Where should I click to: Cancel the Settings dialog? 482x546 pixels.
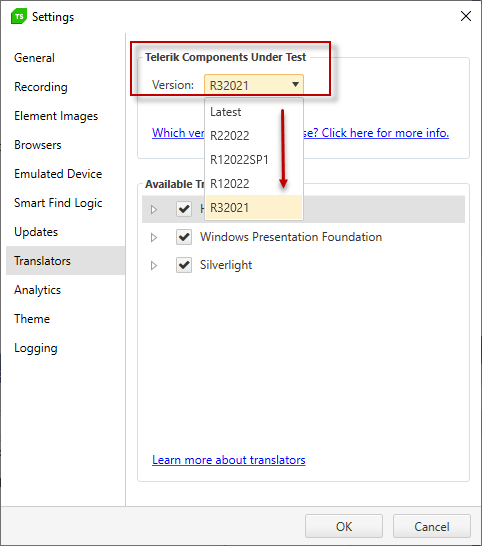click(x=432, y=526)
